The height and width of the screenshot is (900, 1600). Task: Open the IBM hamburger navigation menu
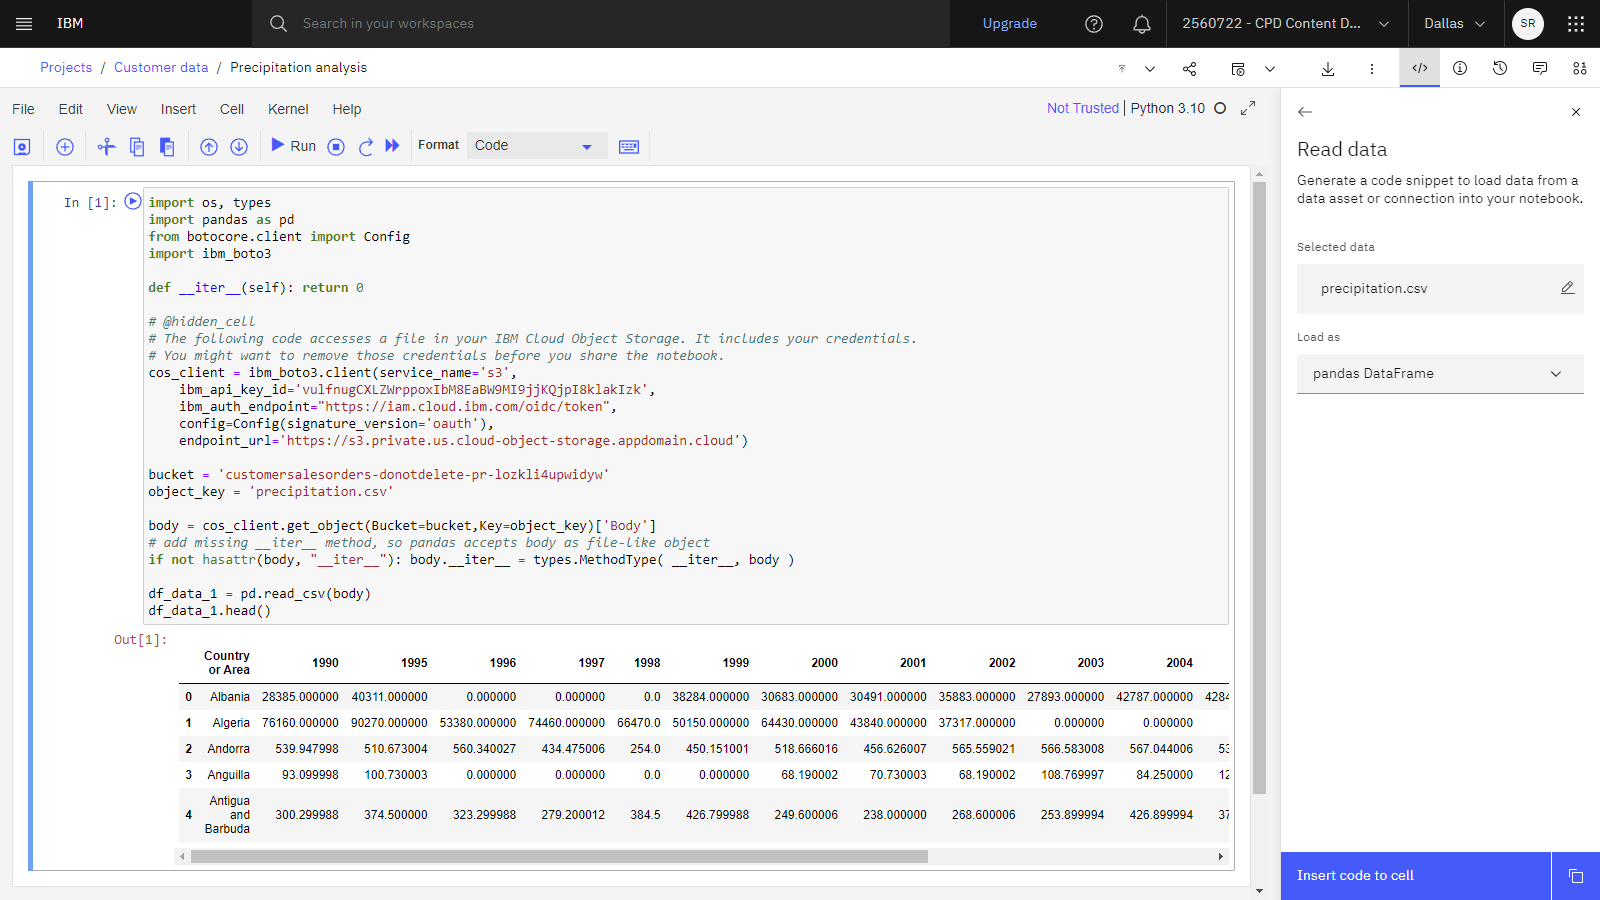24,23
